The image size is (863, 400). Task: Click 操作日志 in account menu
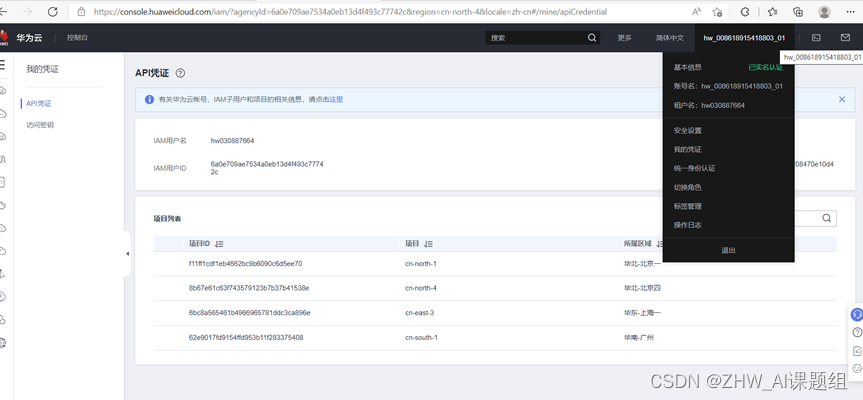[688, 225]
